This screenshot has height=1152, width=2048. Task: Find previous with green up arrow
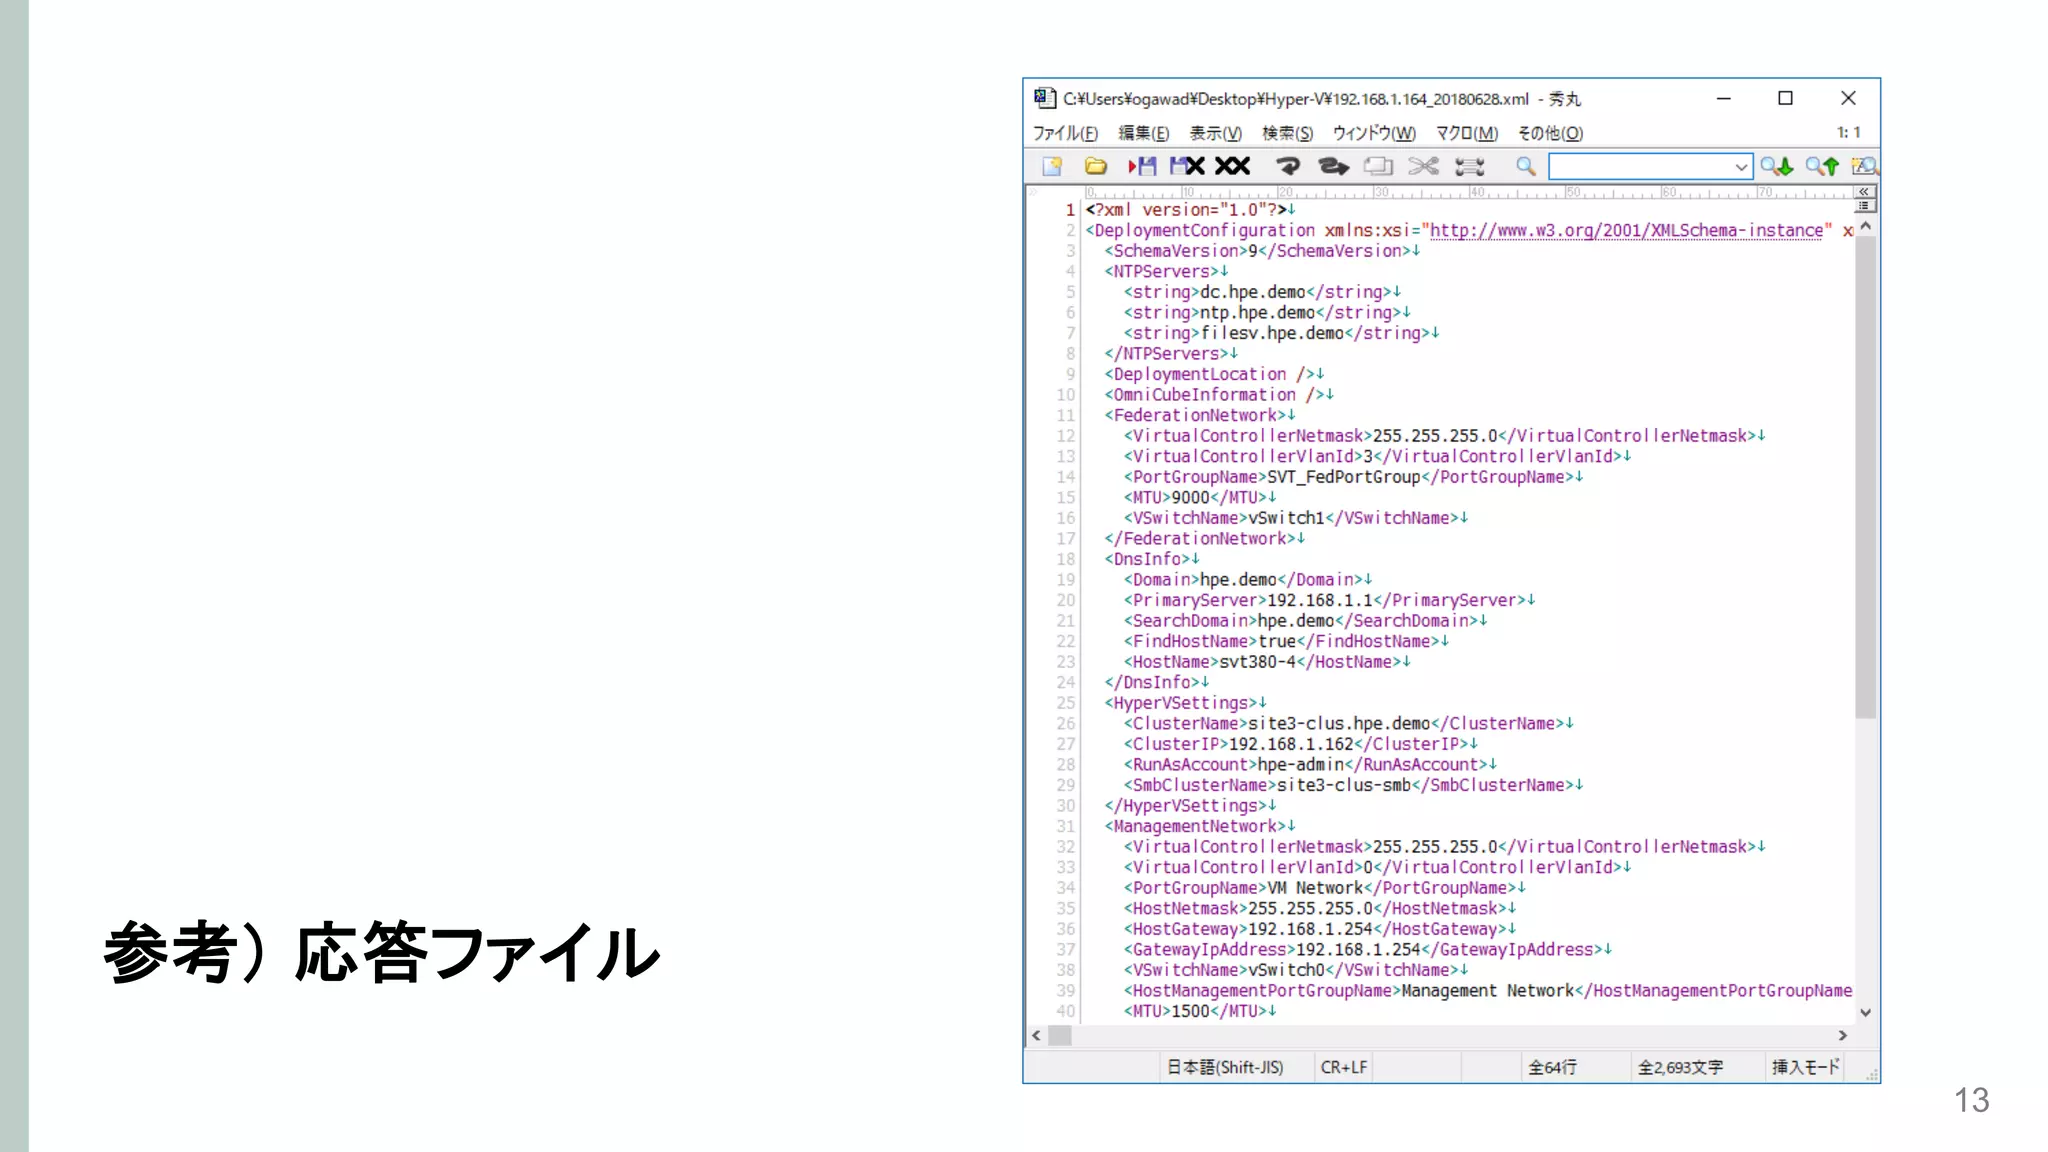coord(1822,167)
